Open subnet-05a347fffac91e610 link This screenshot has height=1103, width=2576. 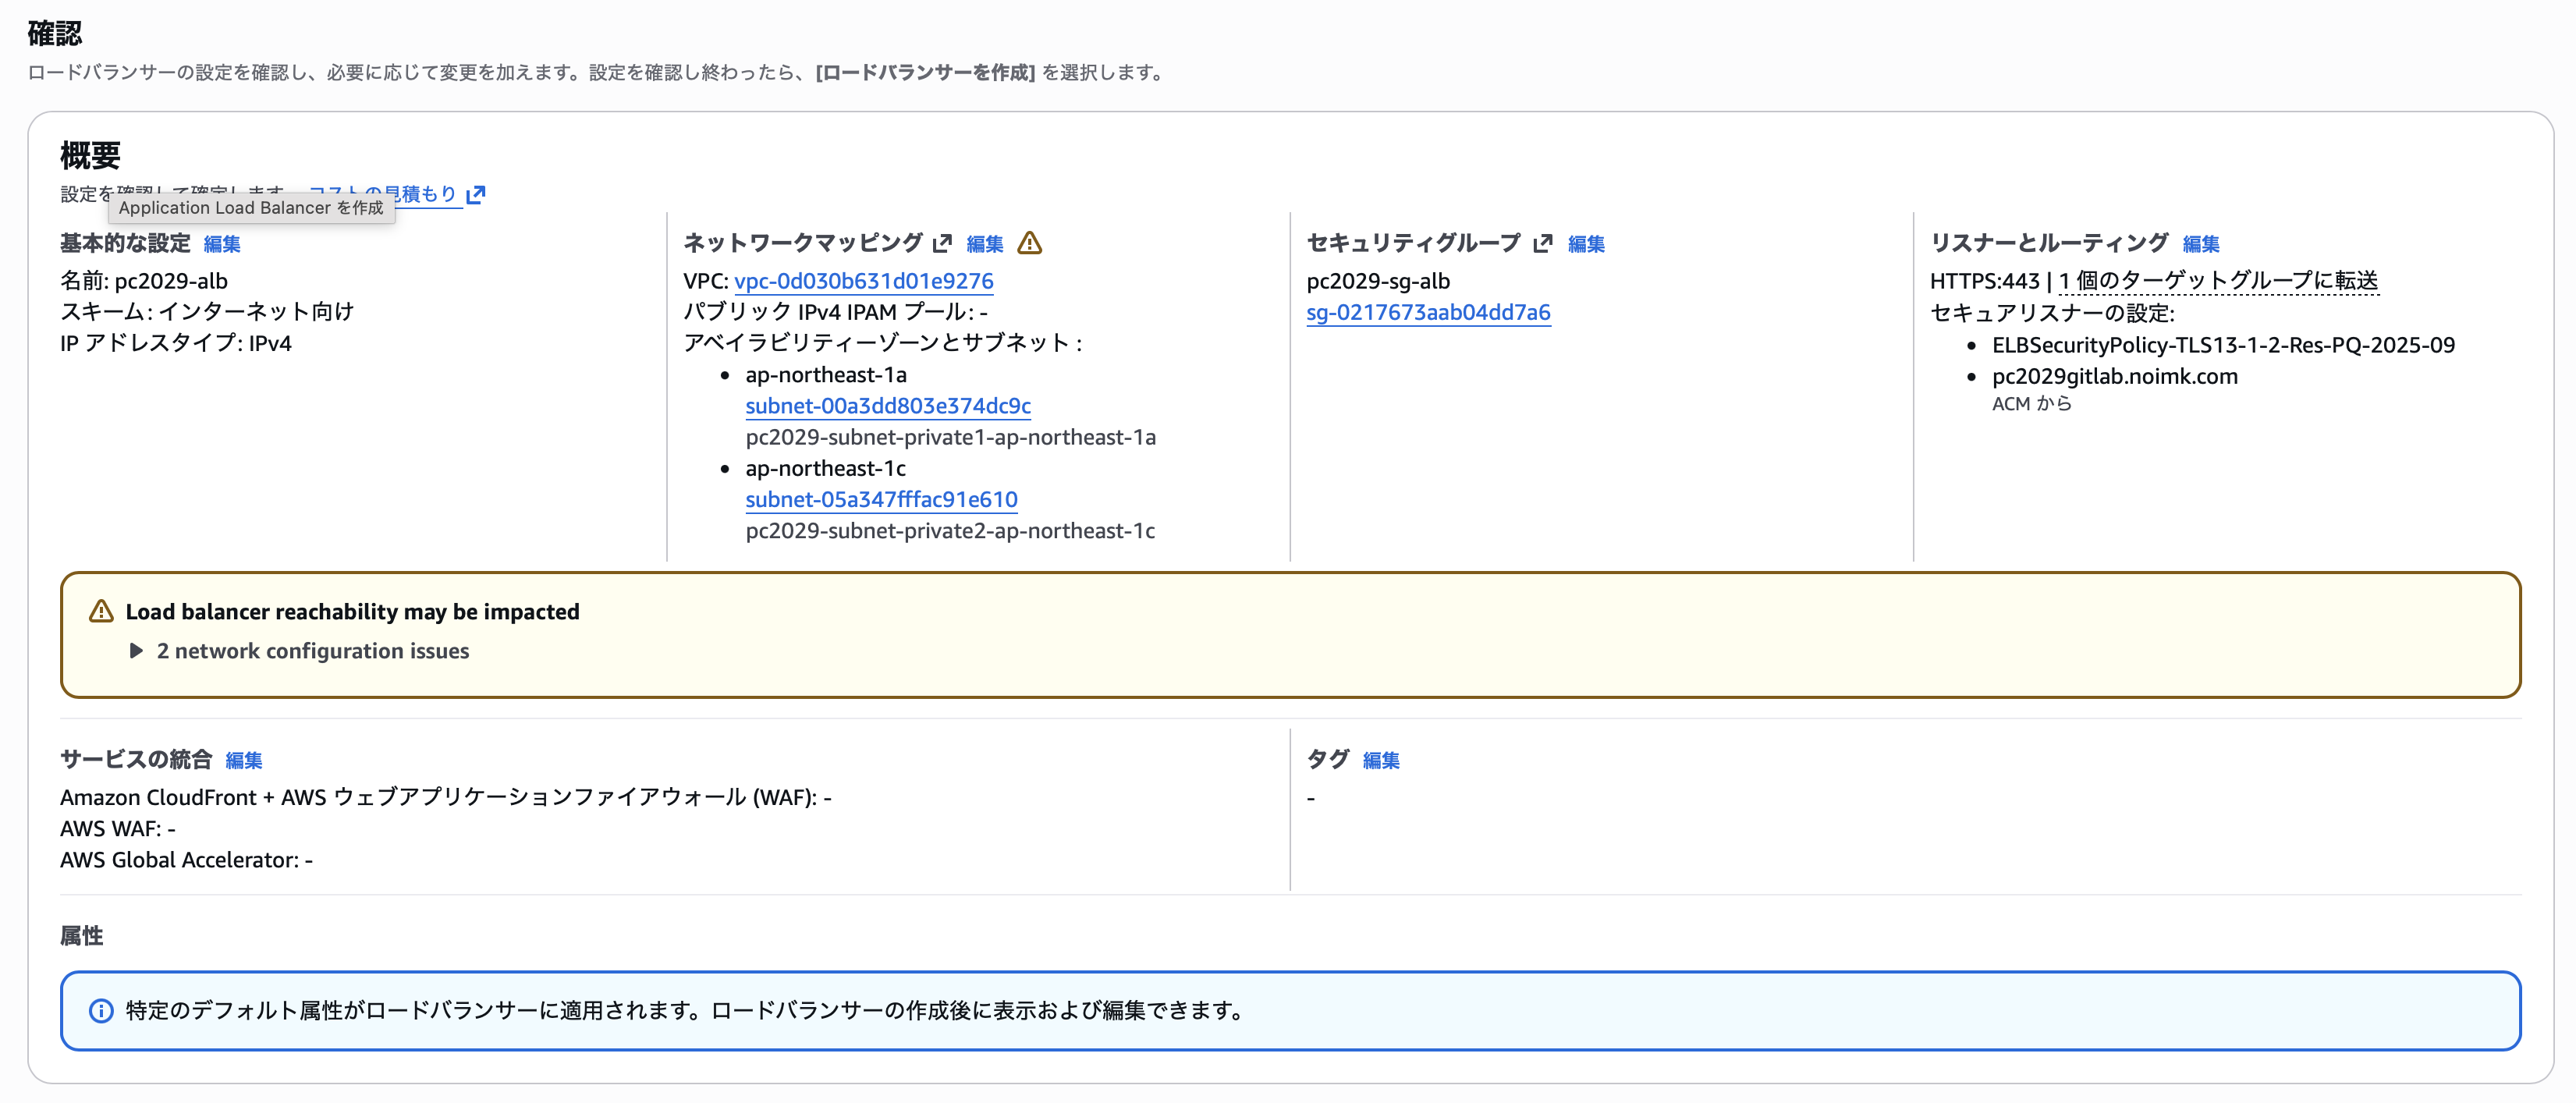[881, 499]
